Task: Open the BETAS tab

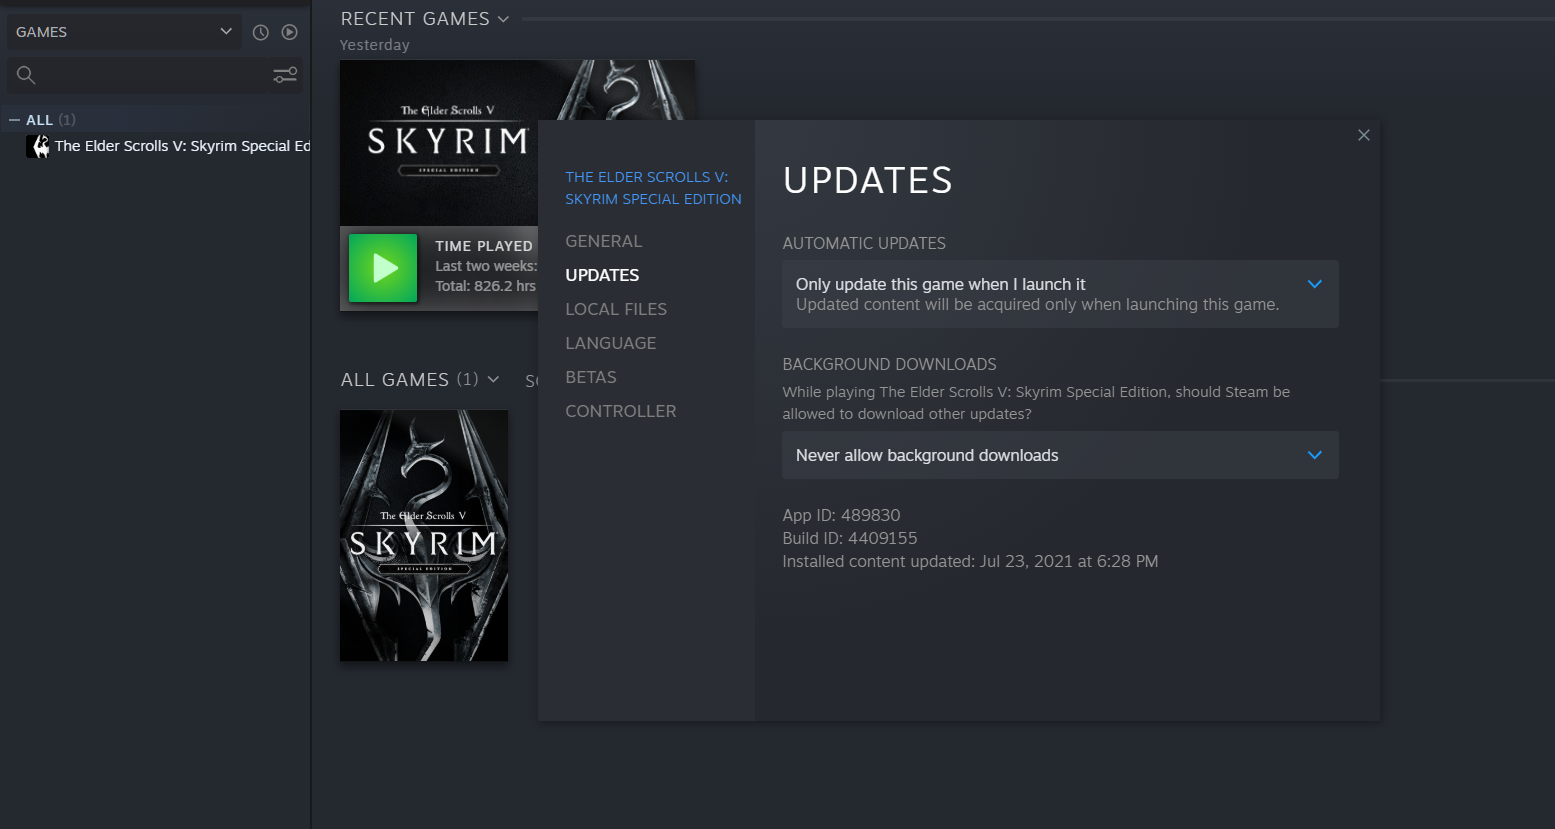Action: pos(591,377)
